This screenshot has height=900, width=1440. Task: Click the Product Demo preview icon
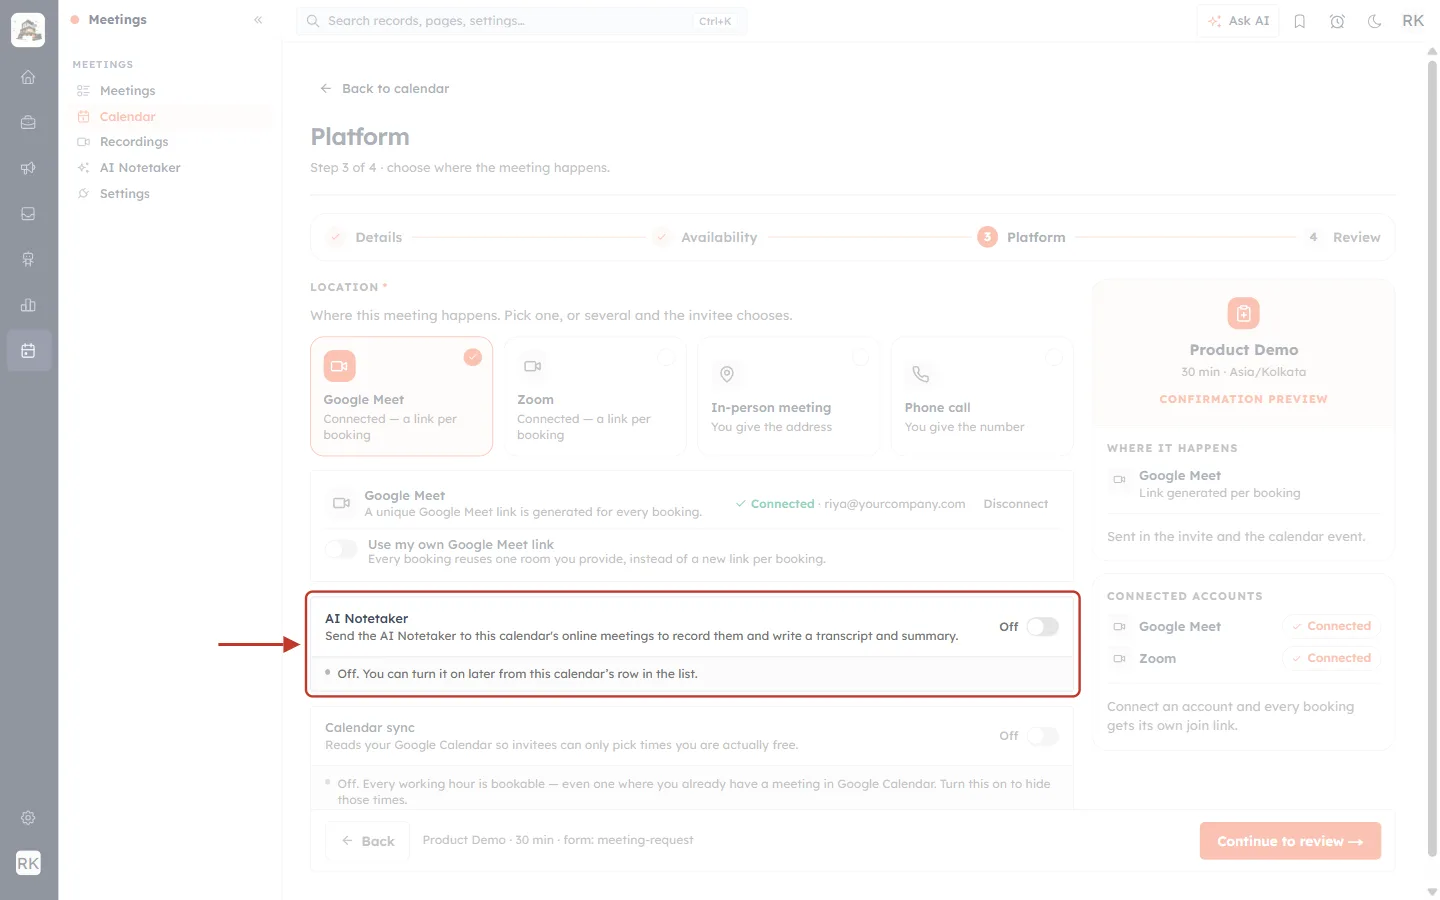1243,314
